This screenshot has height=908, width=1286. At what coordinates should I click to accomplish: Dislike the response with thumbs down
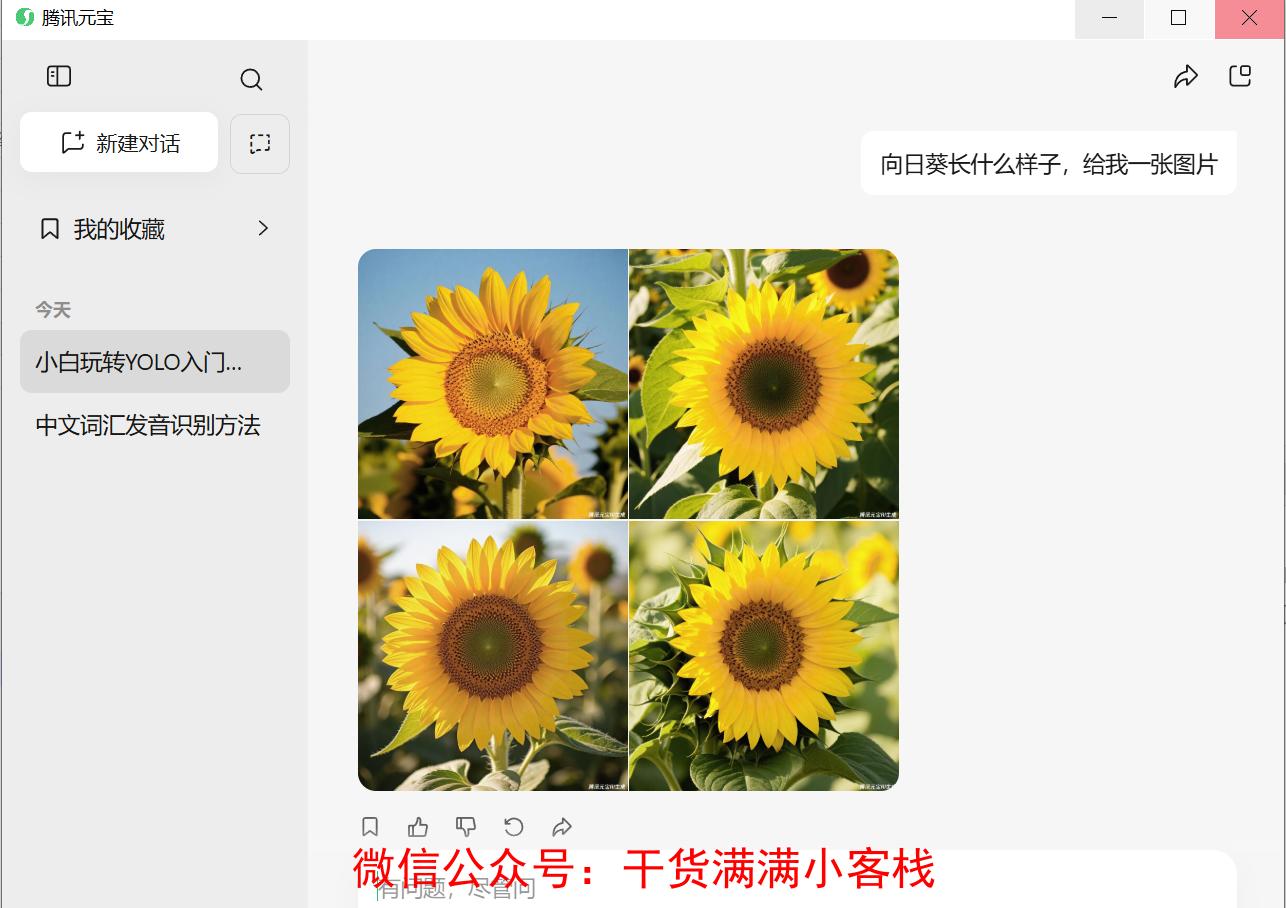pyautogui.click(x=466, y=827)
